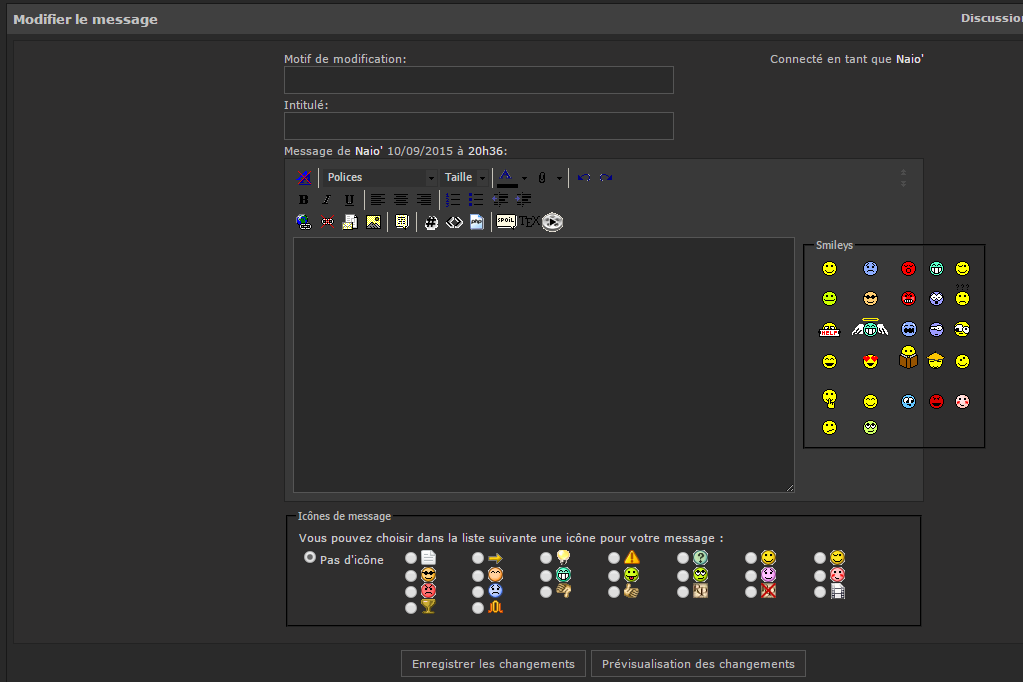The image size is (1023, 682).
Task: Center align the text
Action: click(x=401, y=200)
